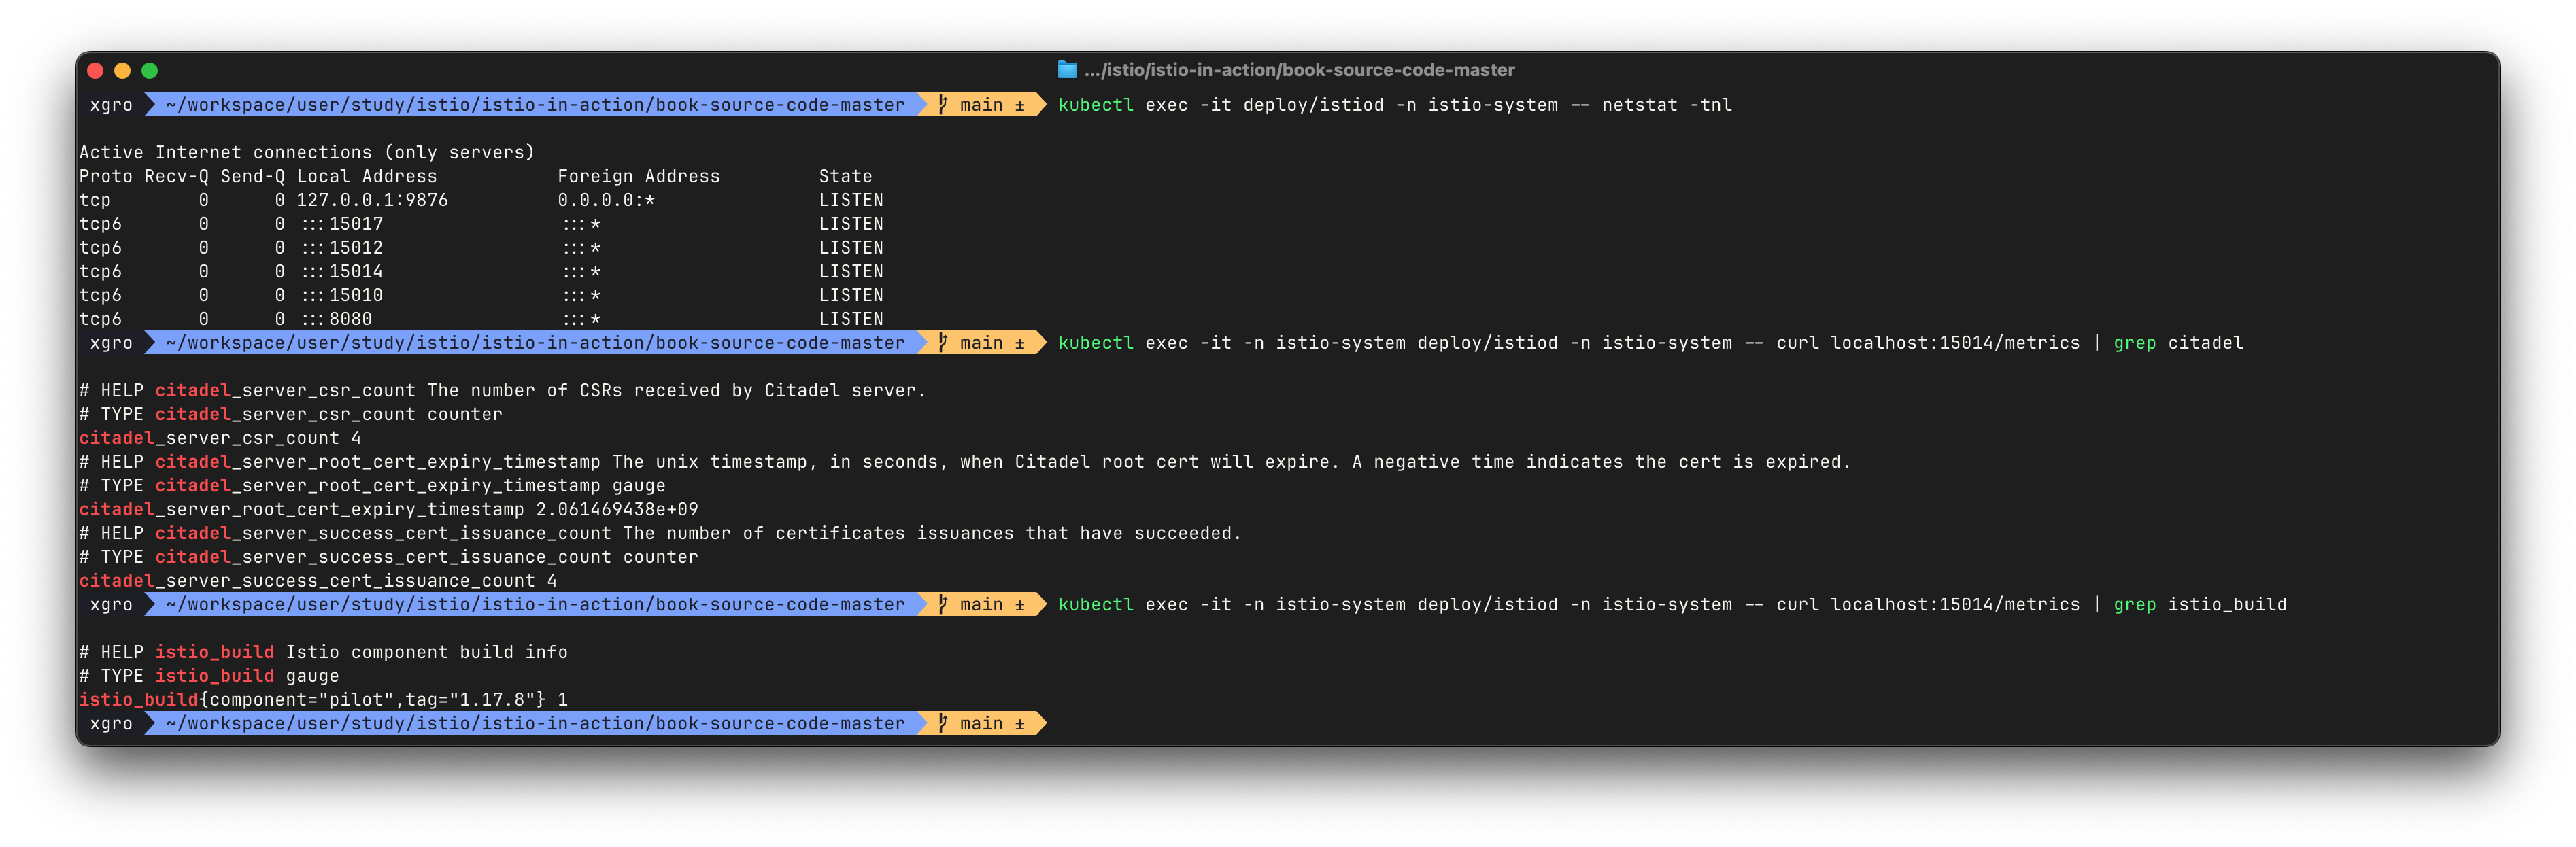Minimize the terminal using the yellow button
The height and width of the screenshot is (847, 2576).
(x=123, y=71)
